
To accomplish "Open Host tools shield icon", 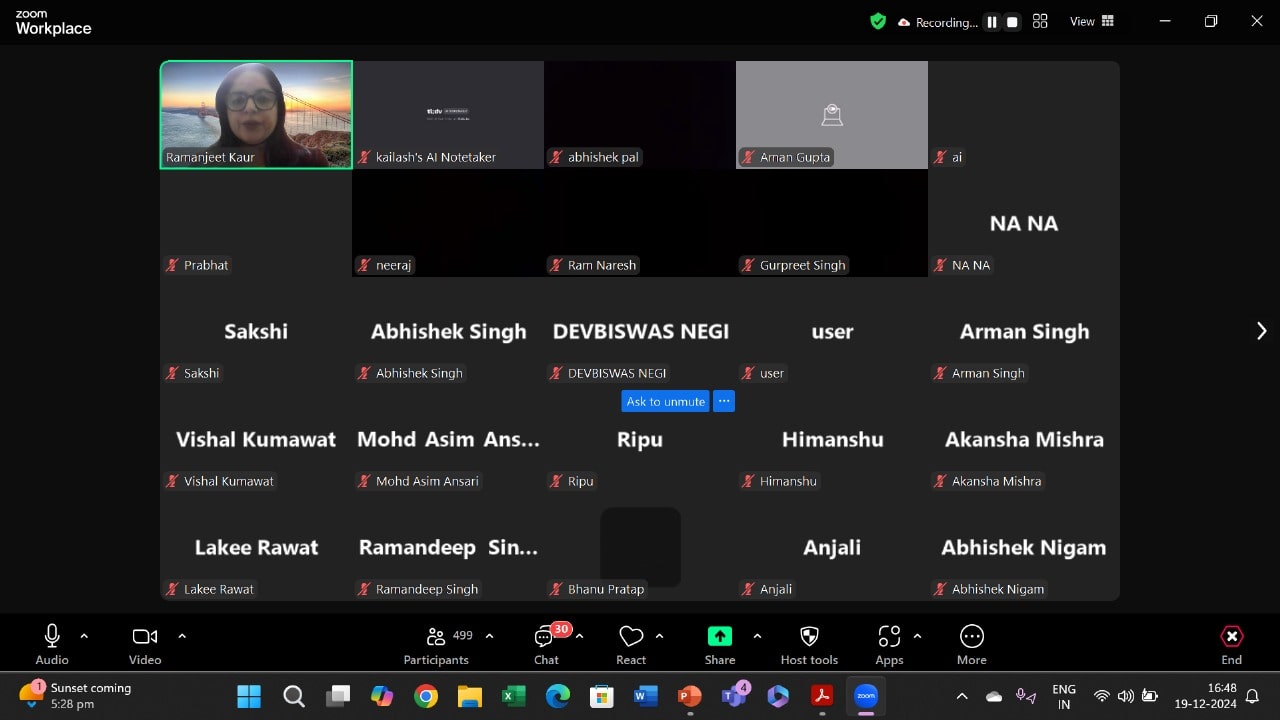I will 809,637.
